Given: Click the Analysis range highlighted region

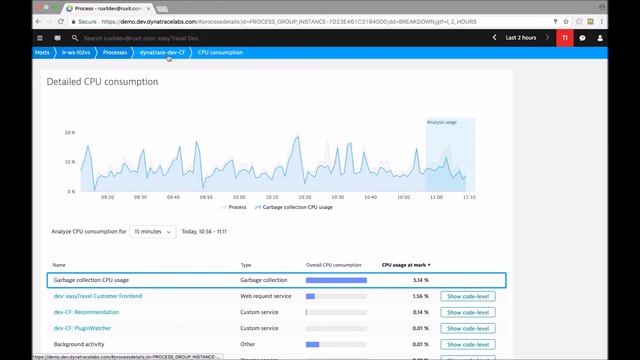Looking at the screenshot, I should [450, 155].
